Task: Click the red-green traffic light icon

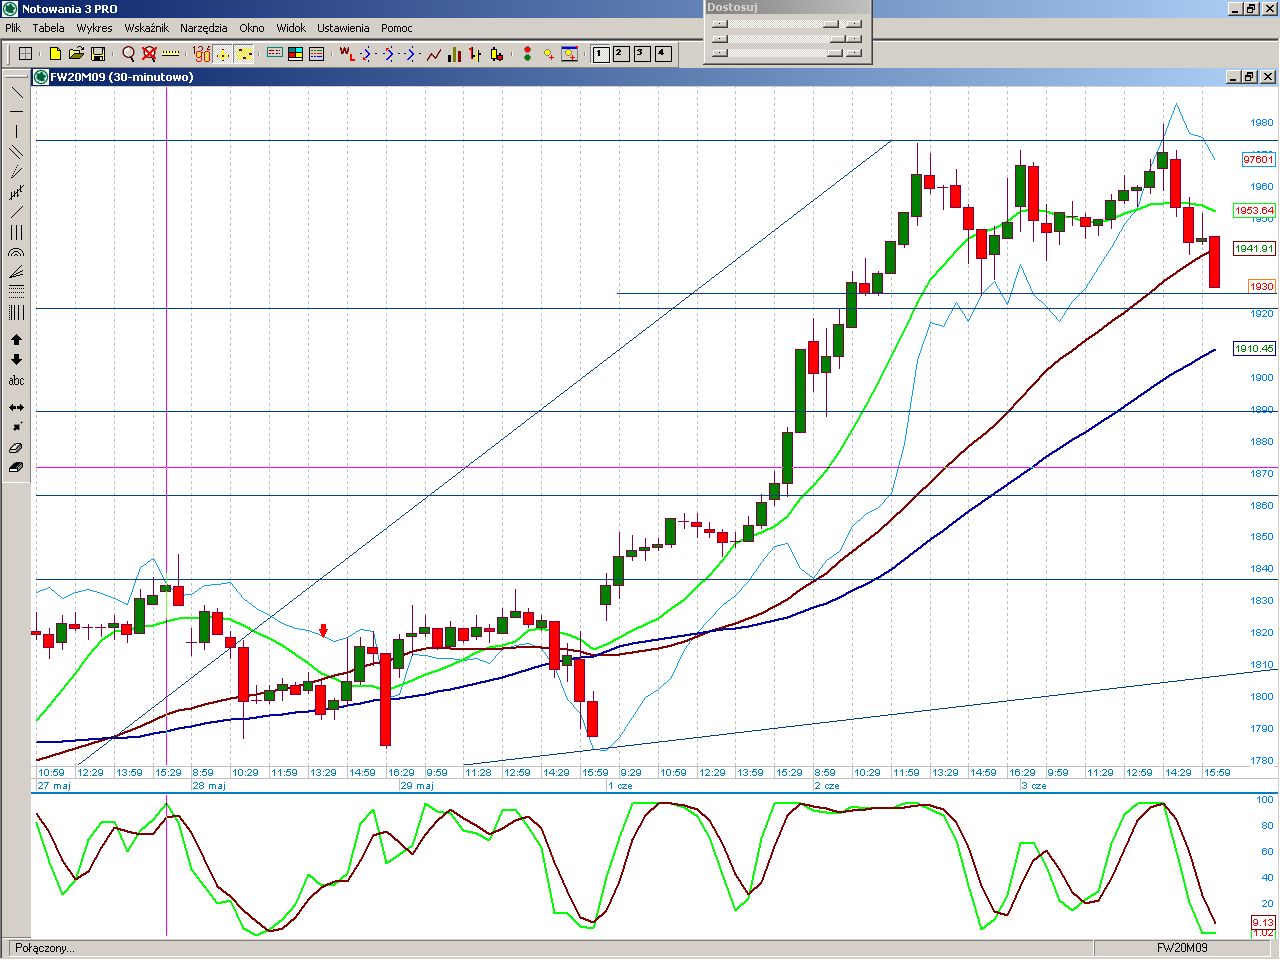Action: click(x=527, y=54)
